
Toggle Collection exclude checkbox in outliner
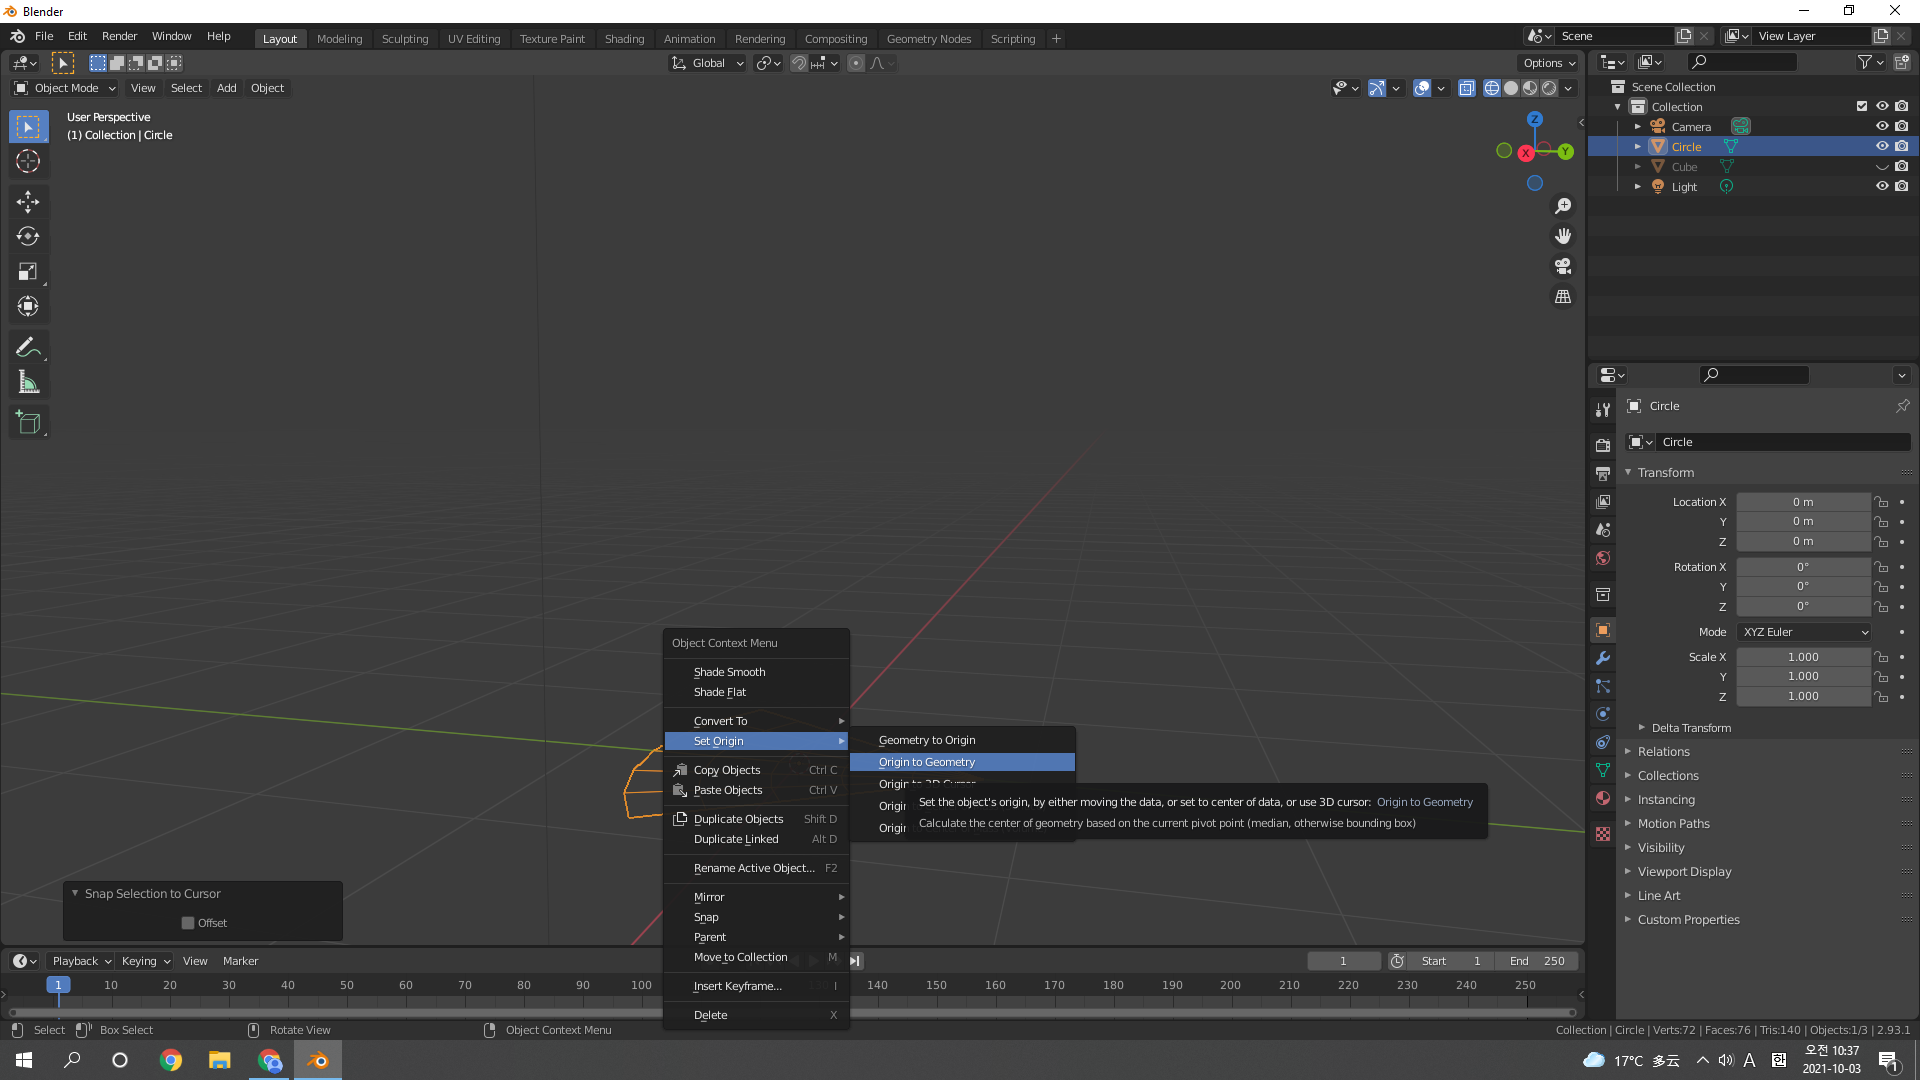click(x=1861, y=107)
